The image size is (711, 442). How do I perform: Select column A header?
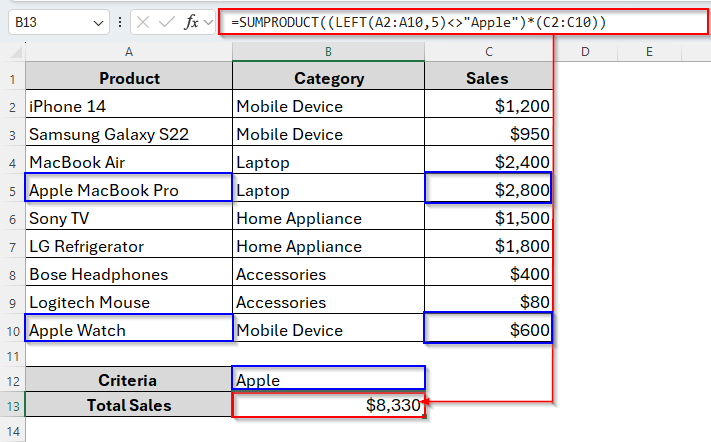point(128,51)
